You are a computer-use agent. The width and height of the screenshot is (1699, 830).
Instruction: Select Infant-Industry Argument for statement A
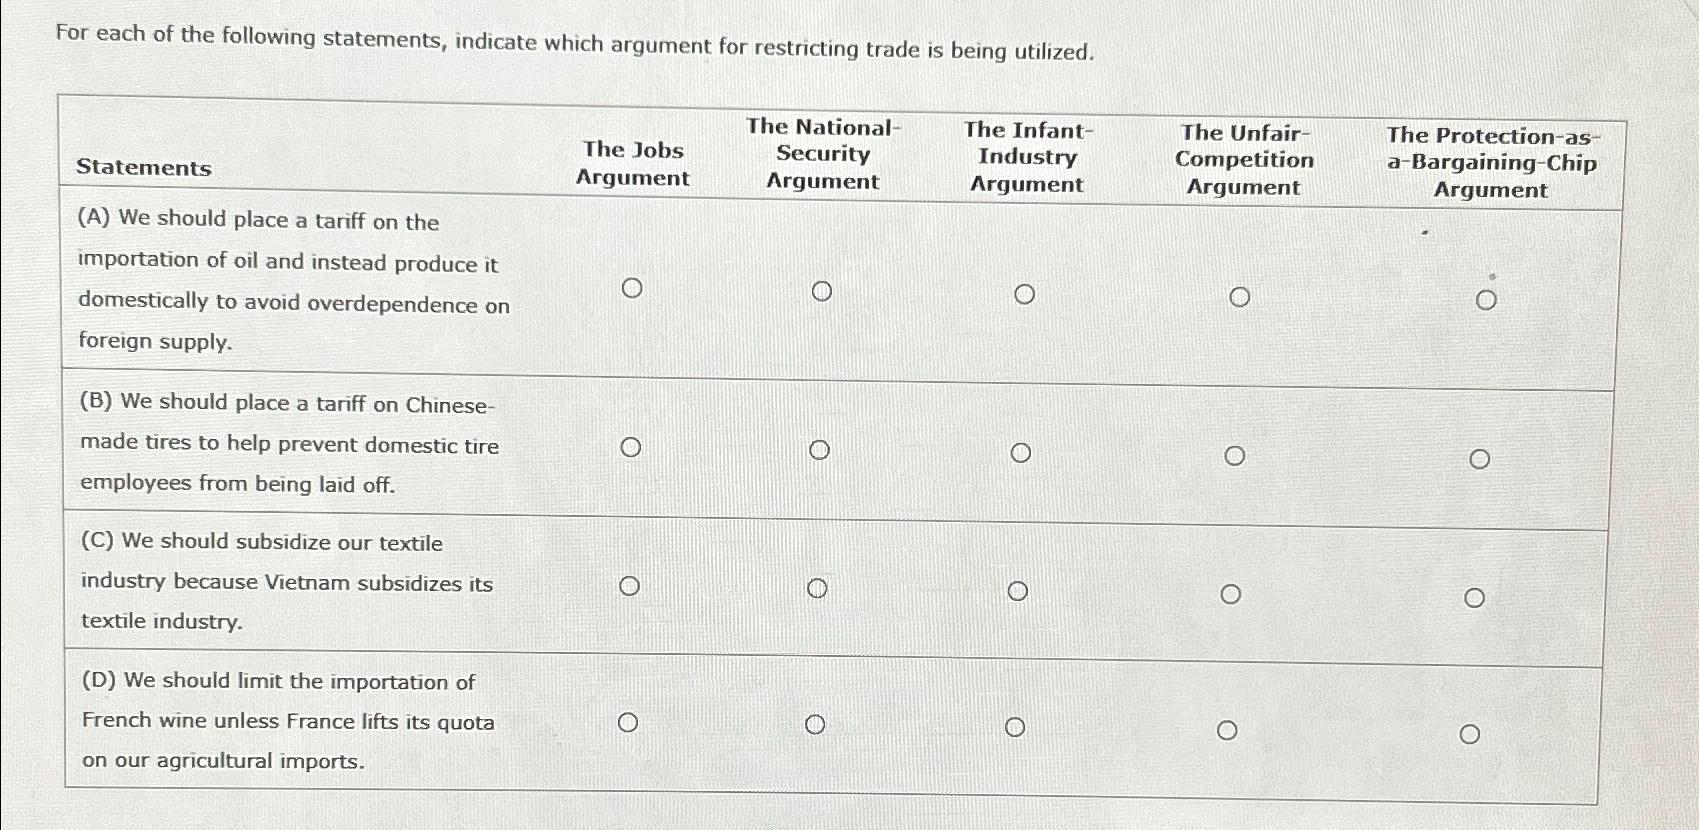1024,294
